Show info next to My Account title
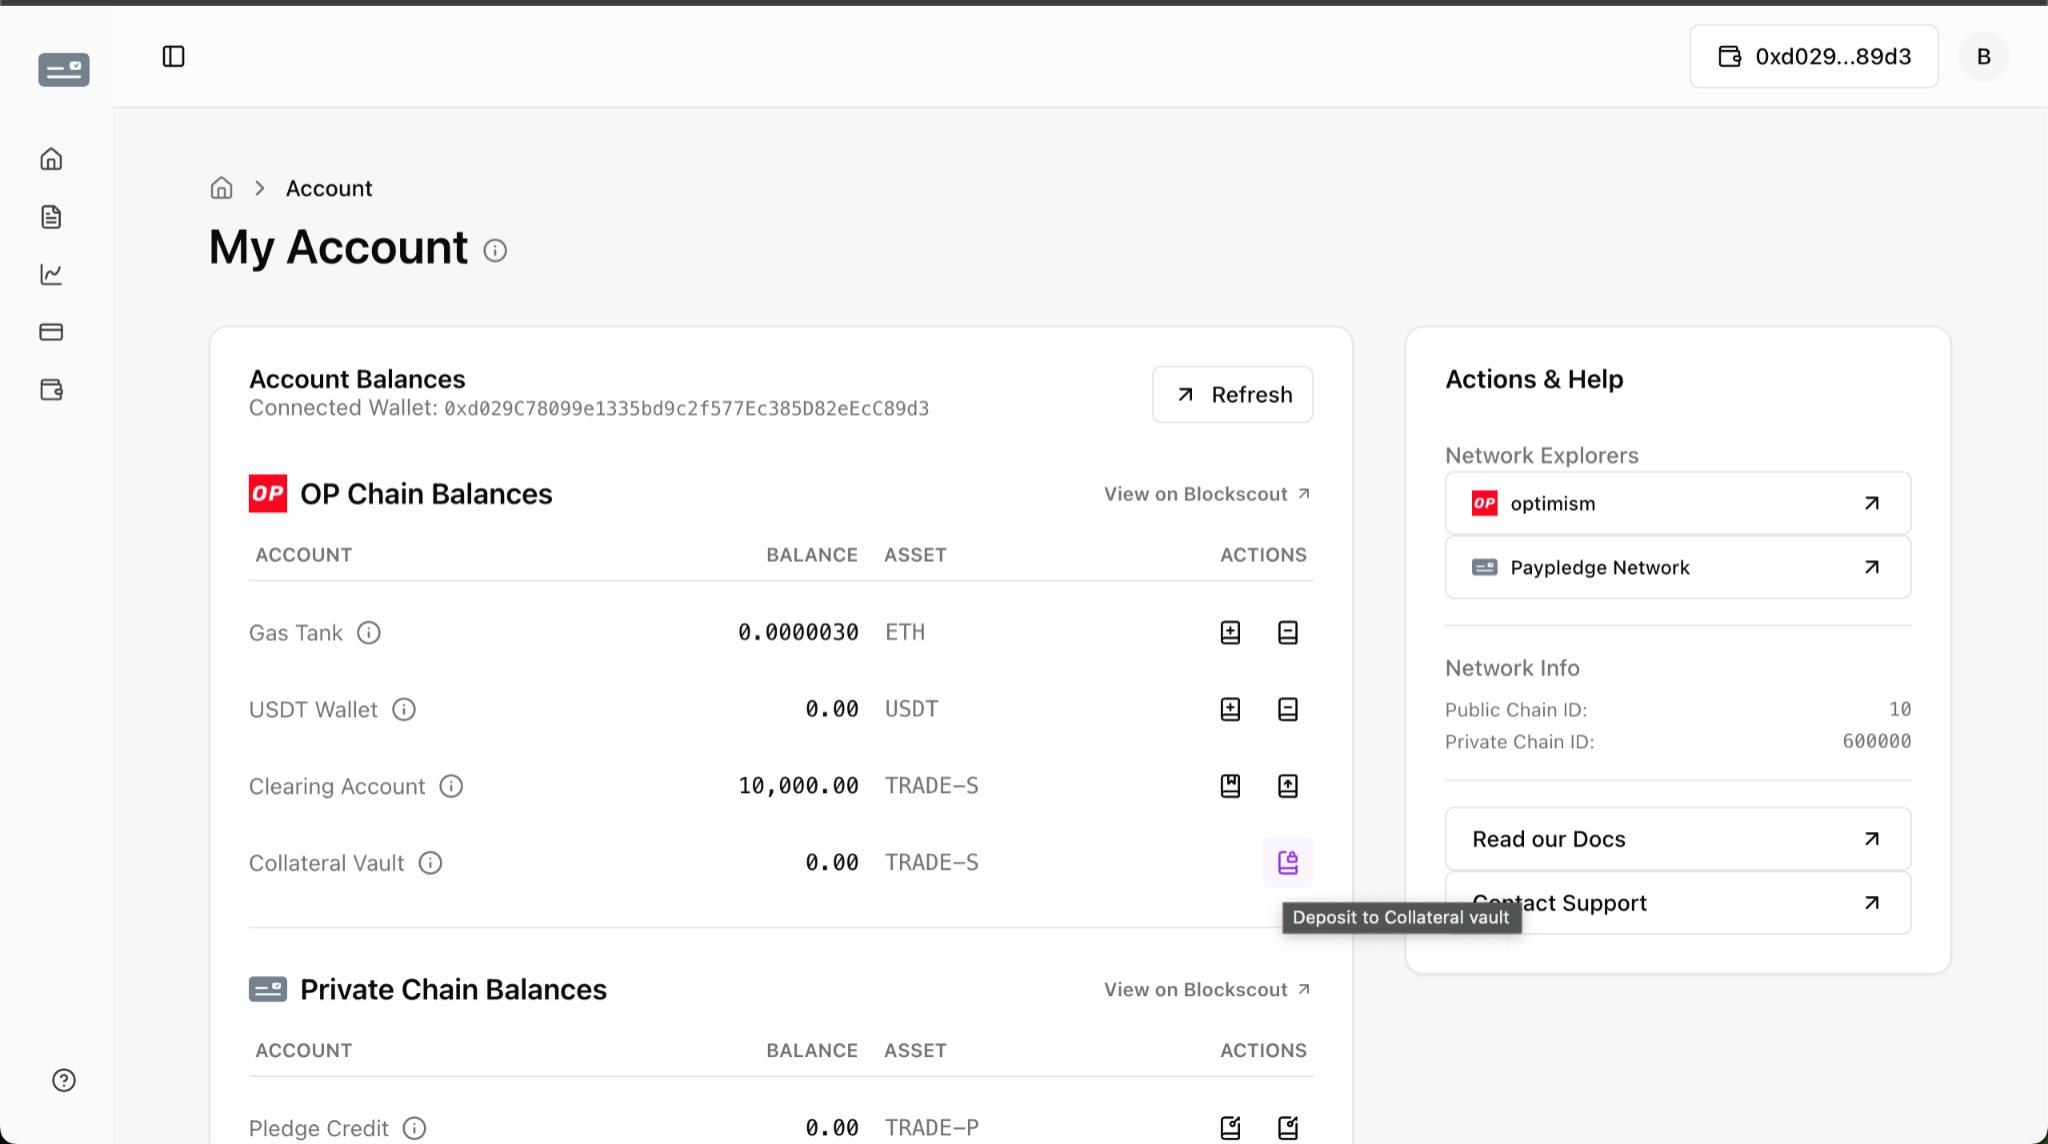This screenshot has height=1144, width=2048. click(495, 251)
